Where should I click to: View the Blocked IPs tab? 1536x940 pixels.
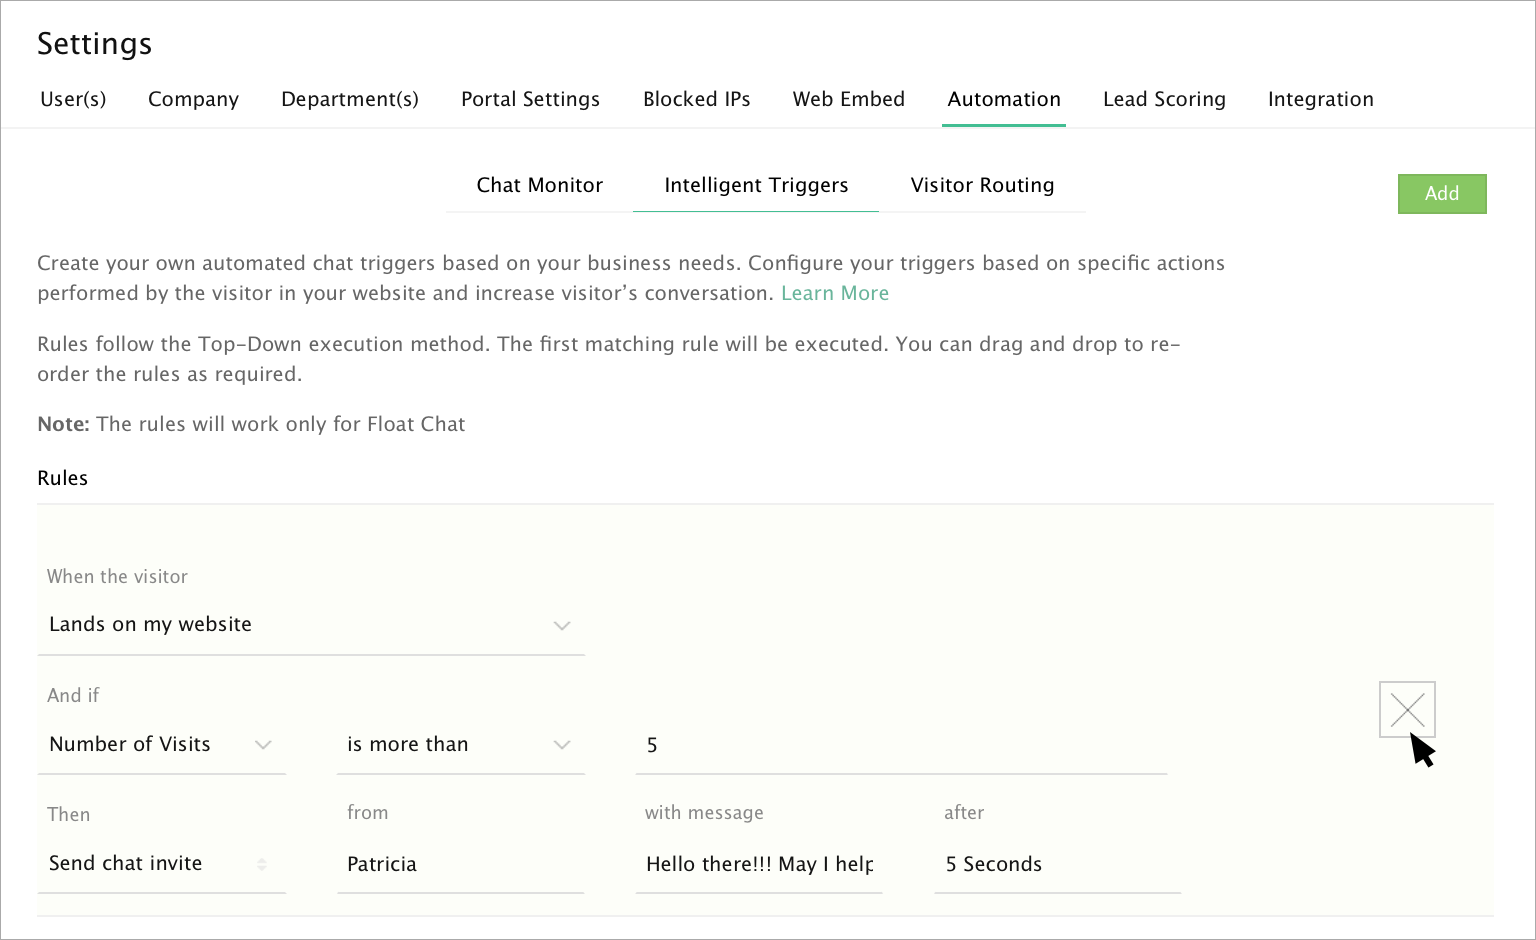(696, 99)
